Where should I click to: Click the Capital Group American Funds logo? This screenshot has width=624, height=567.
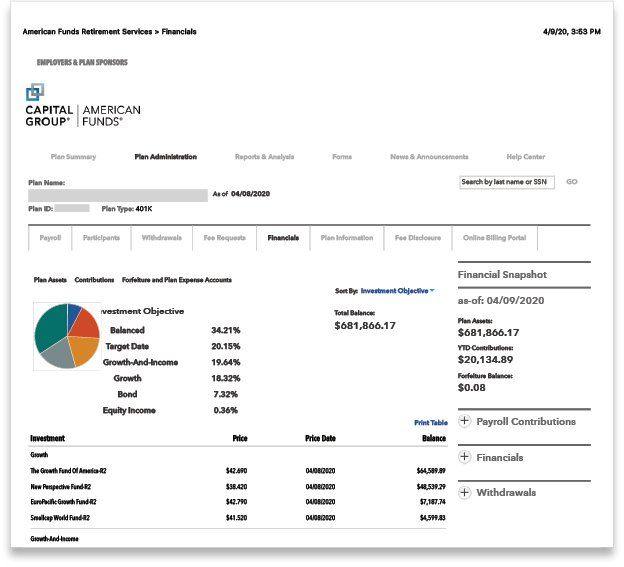tap(83, 105)
